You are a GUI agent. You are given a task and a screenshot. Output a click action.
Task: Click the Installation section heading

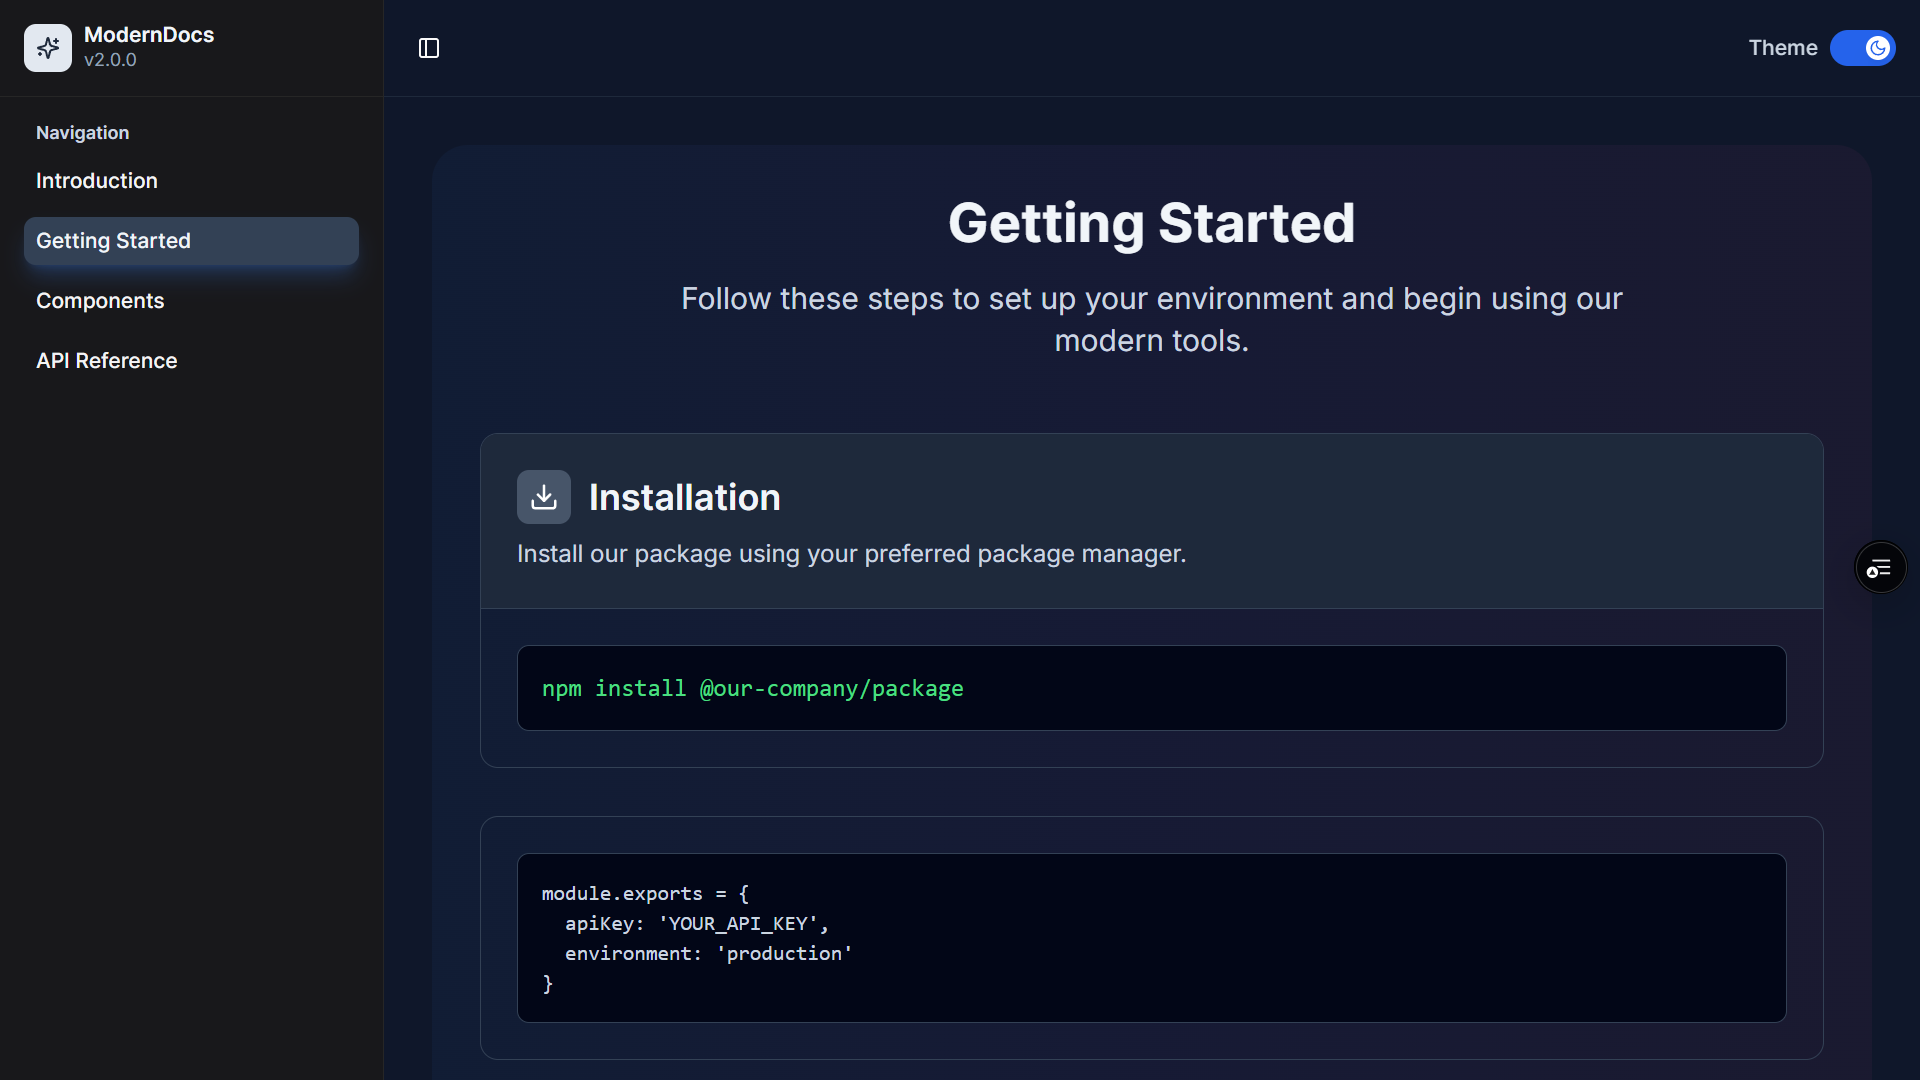pyautogui.click(x=684, y=497)
